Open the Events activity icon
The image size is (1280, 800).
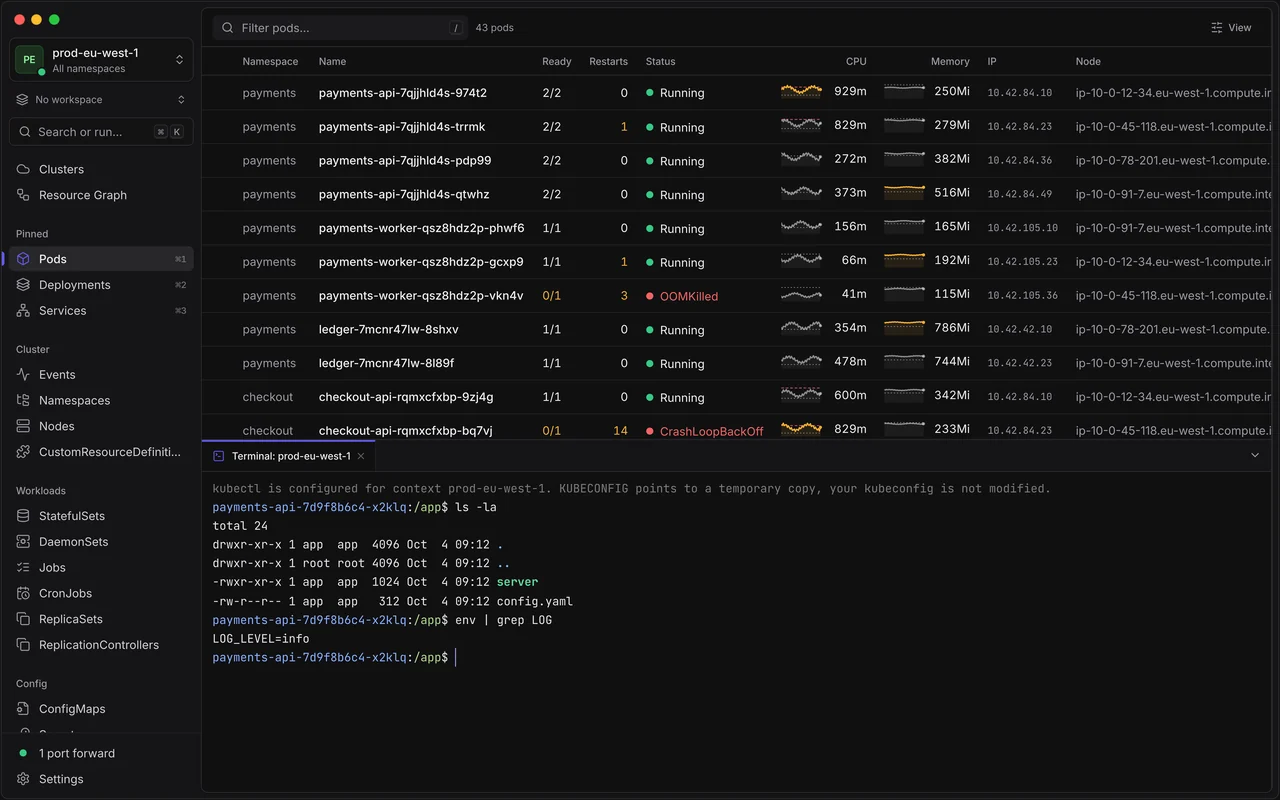coord(23,375)
